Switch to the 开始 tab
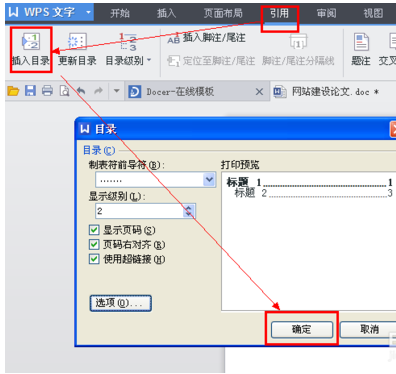This screenshot has height=374, width=396. click(x=120, y=13)
